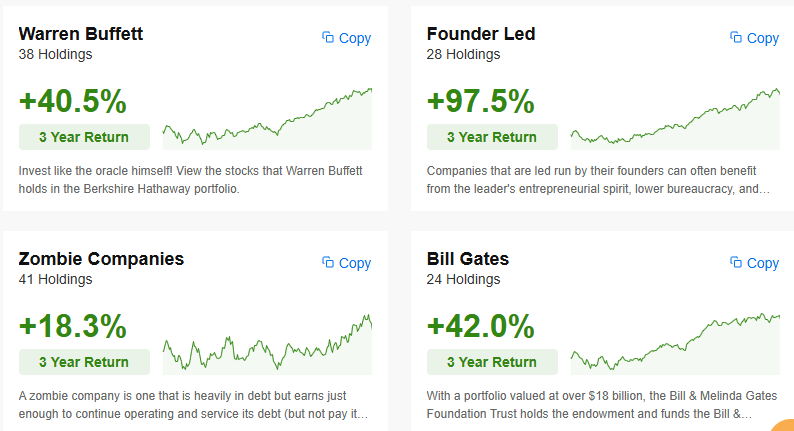Click the copy icon on Founder Led card
Image resolution: width=794 pixels, height=431 pixels.
(x=736, y=37)
